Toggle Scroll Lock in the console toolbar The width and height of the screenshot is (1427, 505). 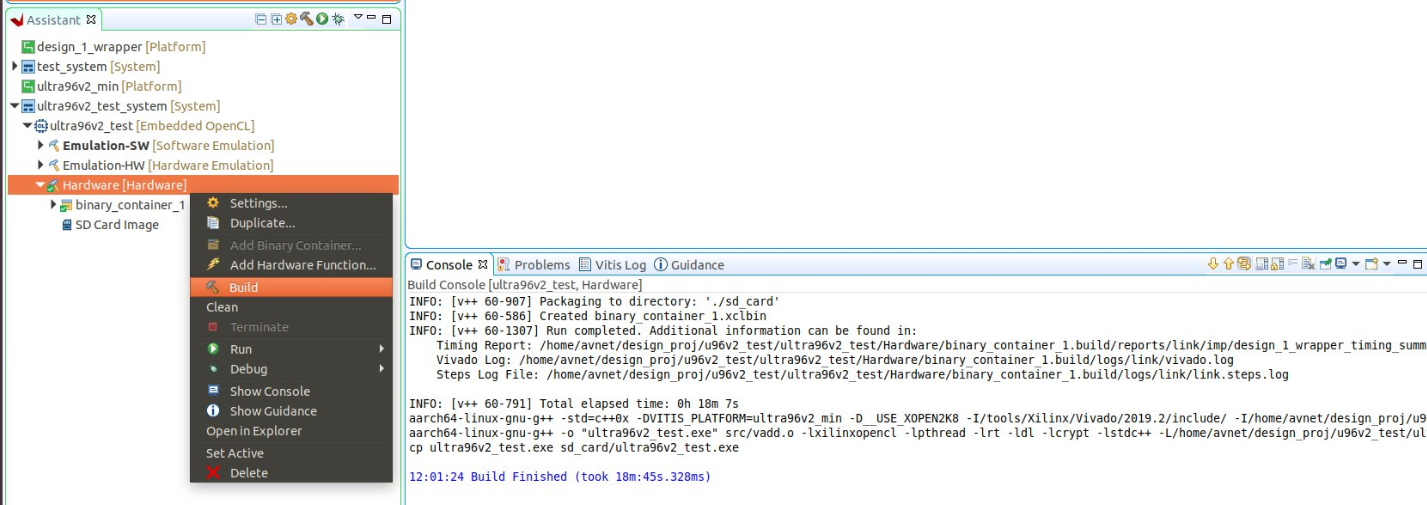1277,264
